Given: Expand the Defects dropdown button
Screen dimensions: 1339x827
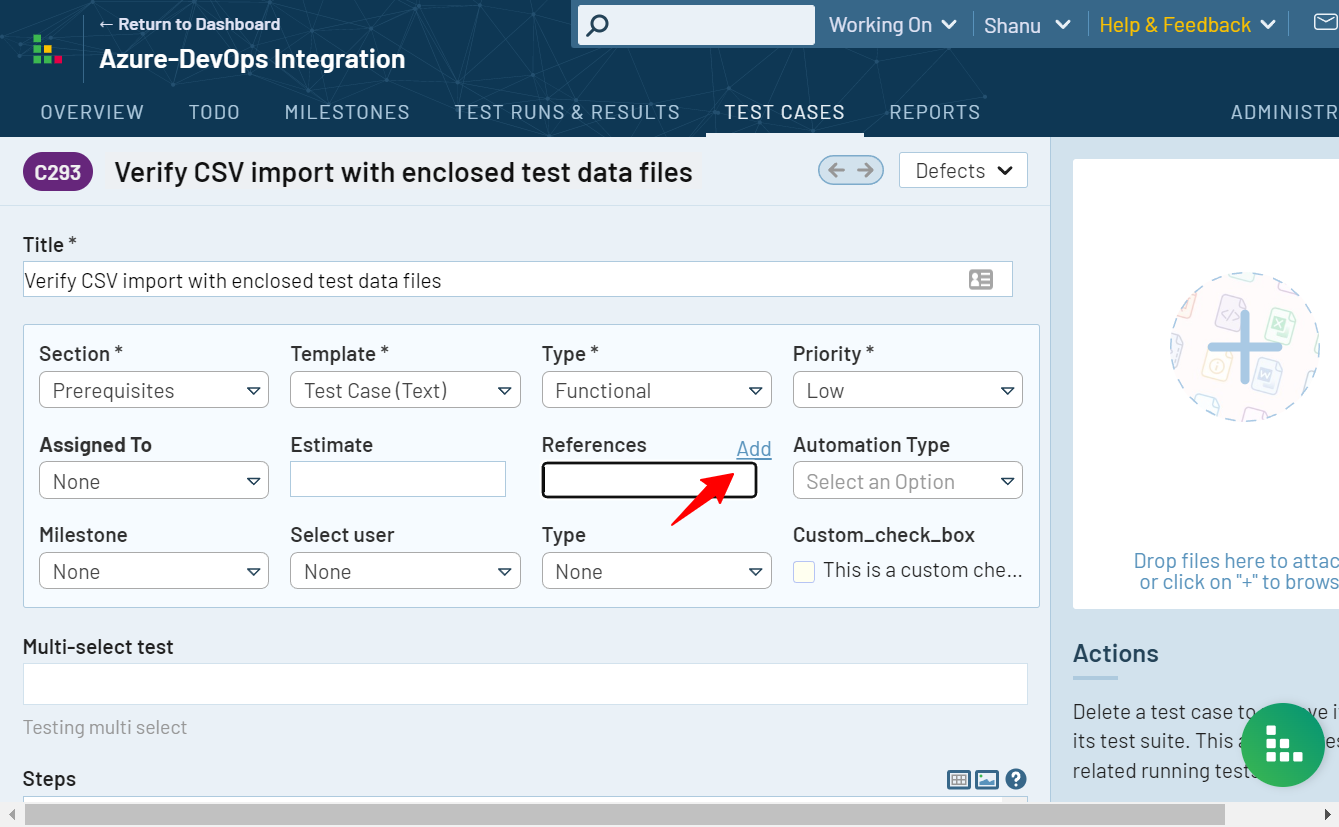Looking at the screenshot, I should pos(963,171).
